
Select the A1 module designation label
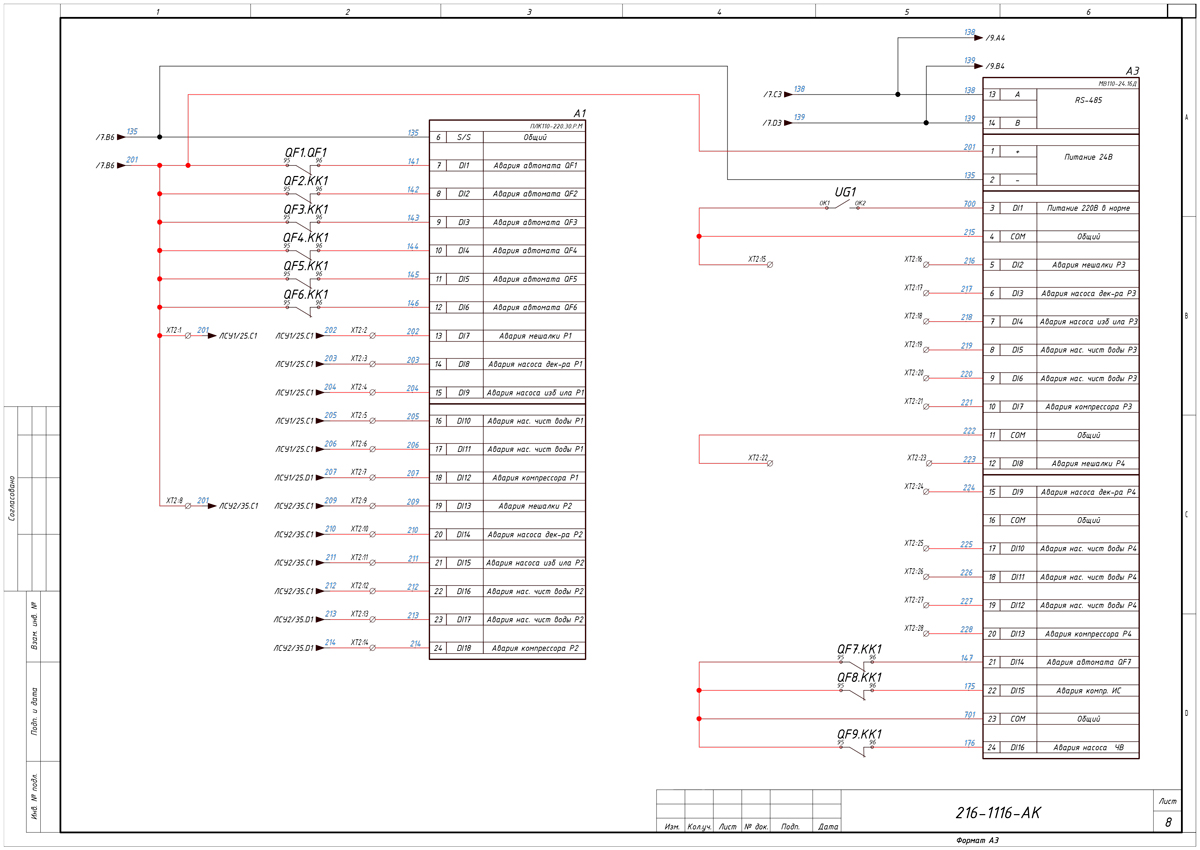[x=579, y=113]
